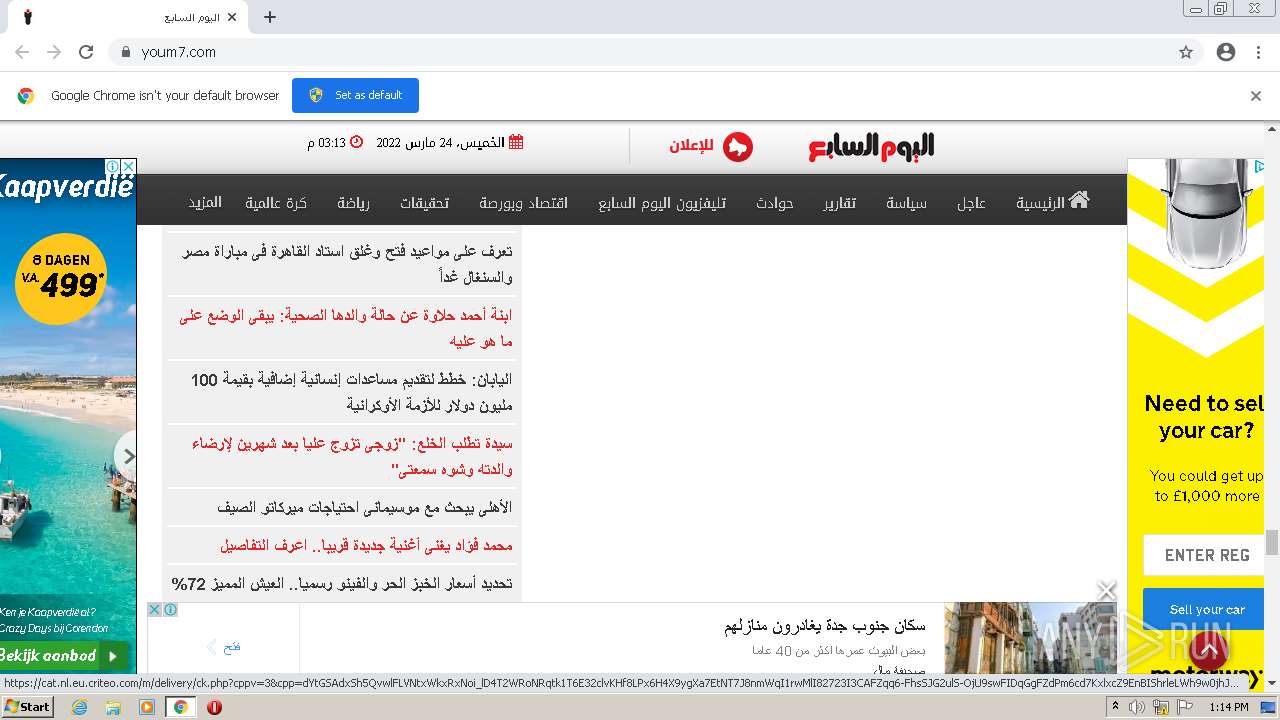The image size is (1280, 720).
Task: Open headline سيدة تطلب الخلع
Action: coord(352,456)
